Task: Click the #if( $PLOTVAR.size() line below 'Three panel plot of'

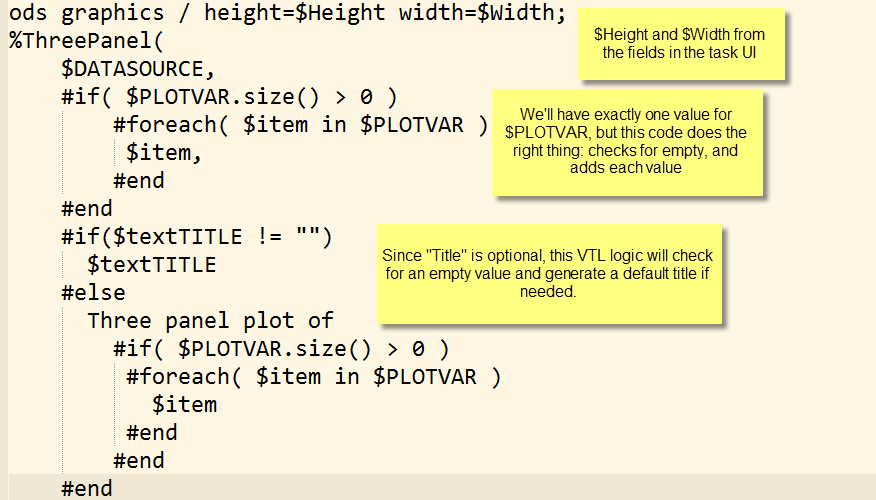Action: 281,349
